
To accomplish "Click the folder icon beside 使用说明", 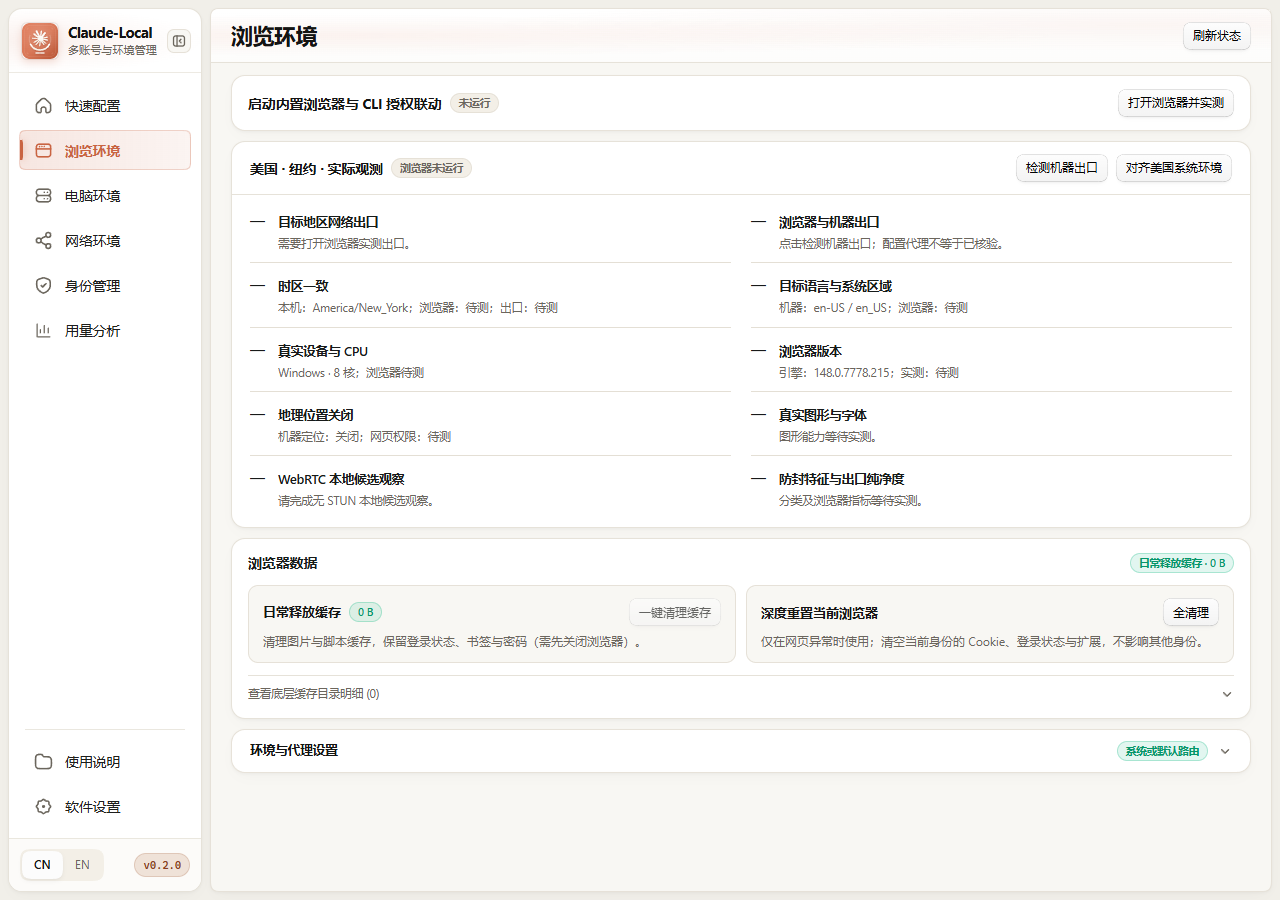I will point(43,762).
